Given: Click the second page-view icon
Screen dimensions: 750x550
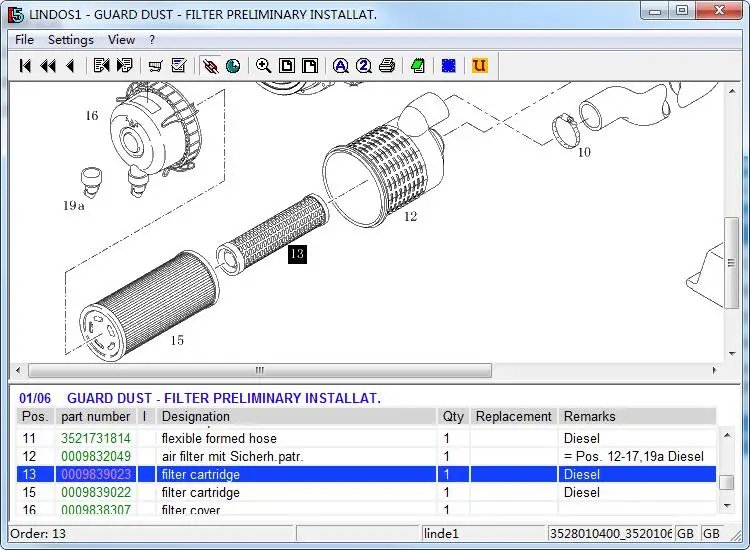Looking at the screenshot, I should coord(310,66).
